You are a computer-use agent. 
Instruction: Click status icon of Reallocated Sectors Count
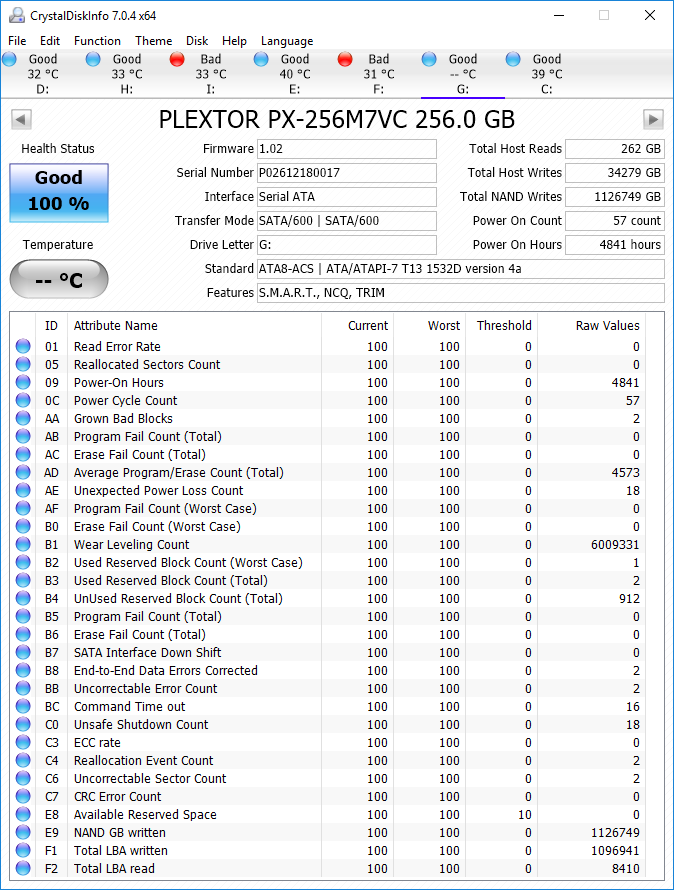(x=23, y=364)
